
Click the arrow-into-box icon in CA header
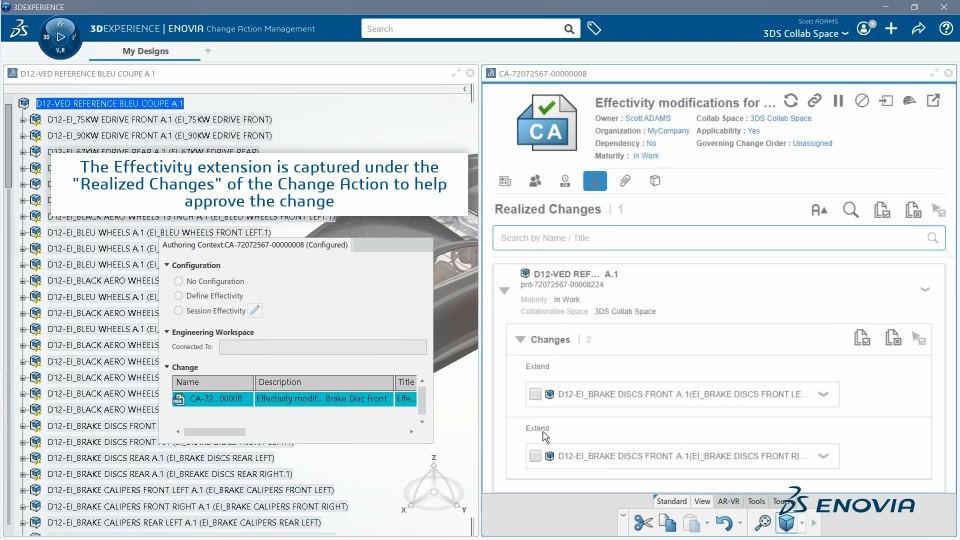coord(885,100)
